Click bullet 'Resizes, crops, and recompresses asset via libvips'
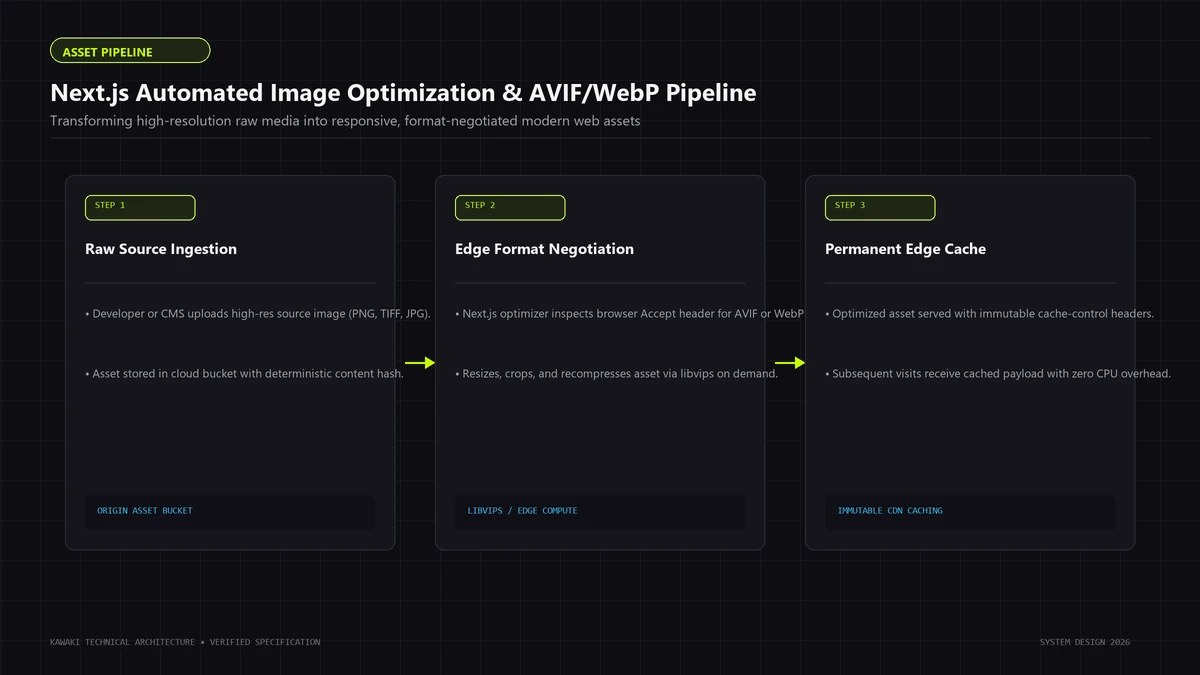Screen dimensions: 1200x675 tap(616, 374)
